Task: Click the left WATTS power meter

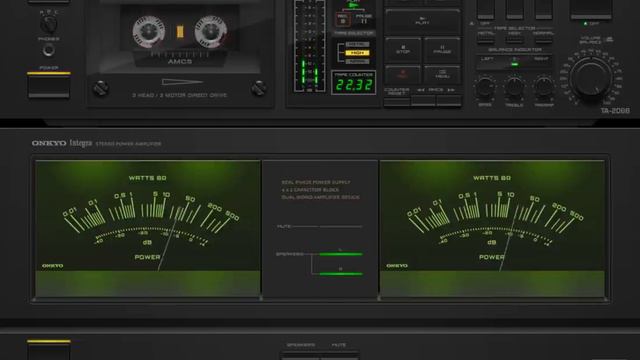Action: [148, 229]
